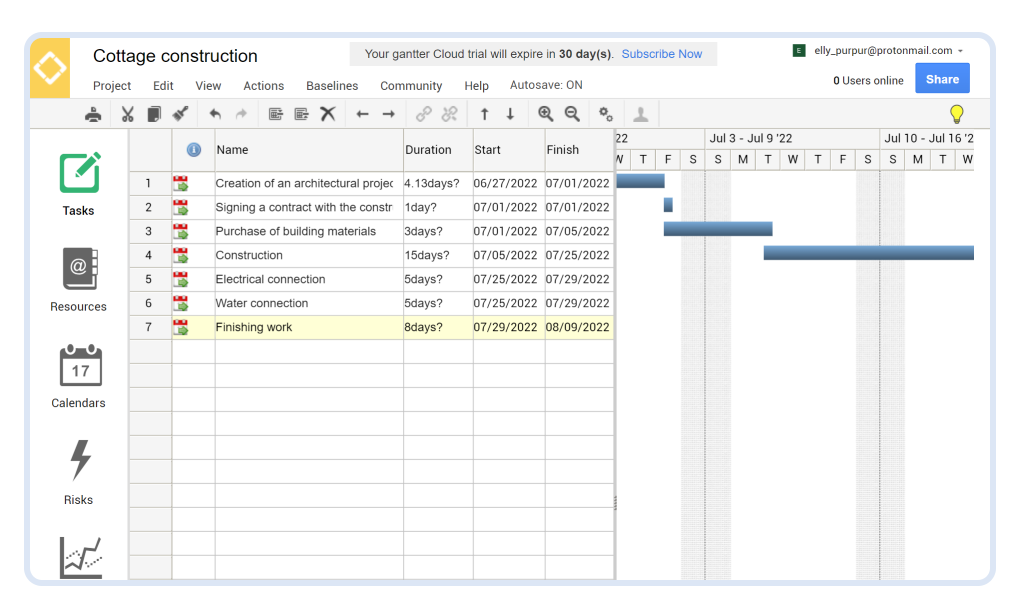The height and width of the screenshot is (612, 1020).
Task: Click the Move task down arrow
Action: click(511, 114)
